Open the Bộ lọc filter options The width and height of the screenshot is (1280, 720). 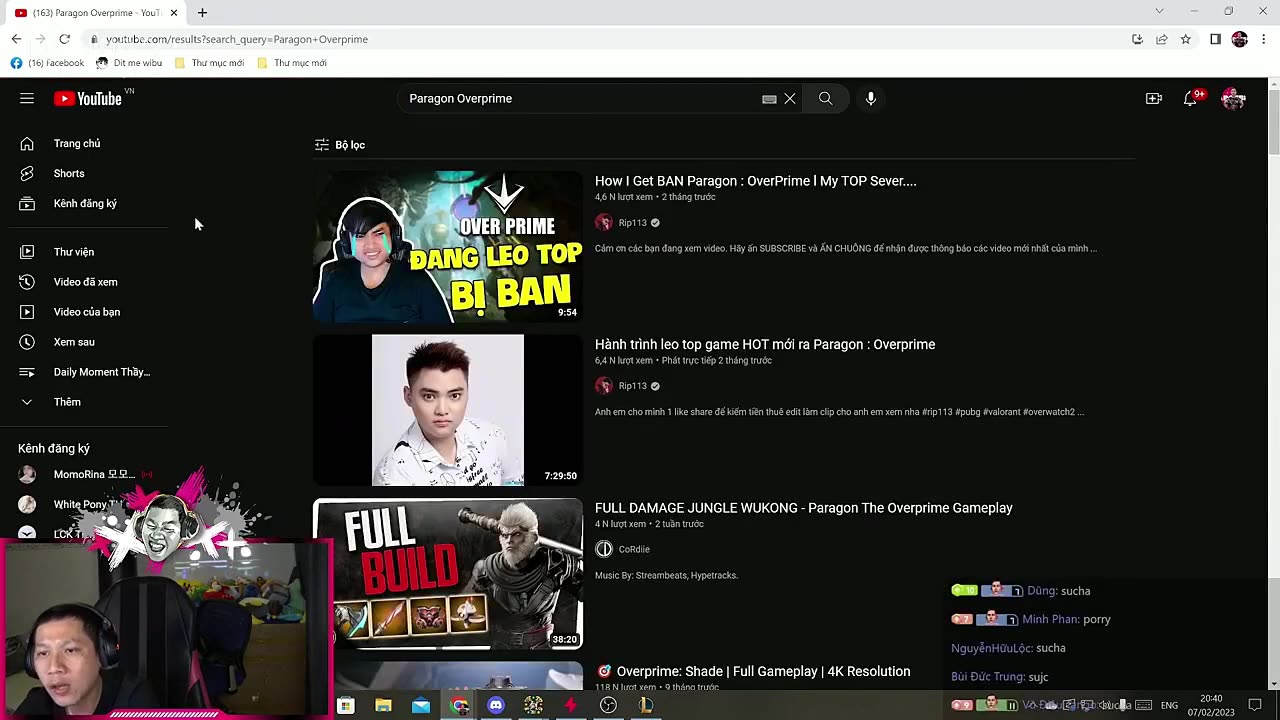340,145
